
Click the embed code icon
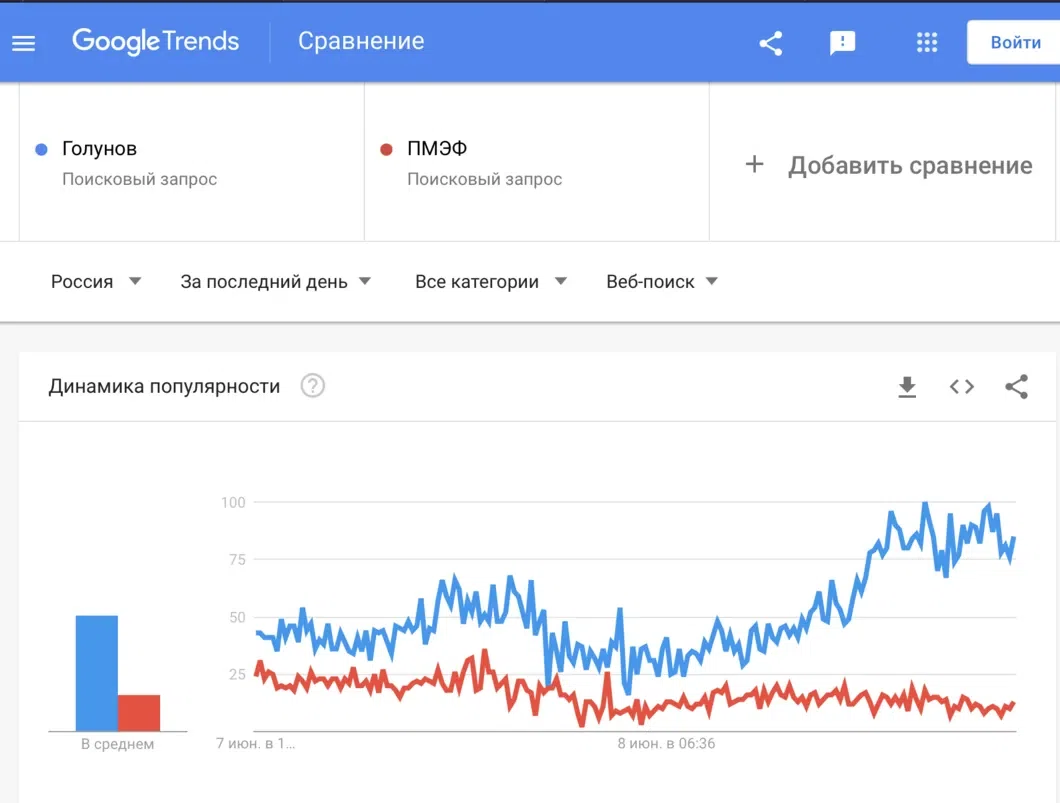coord(962,387)
